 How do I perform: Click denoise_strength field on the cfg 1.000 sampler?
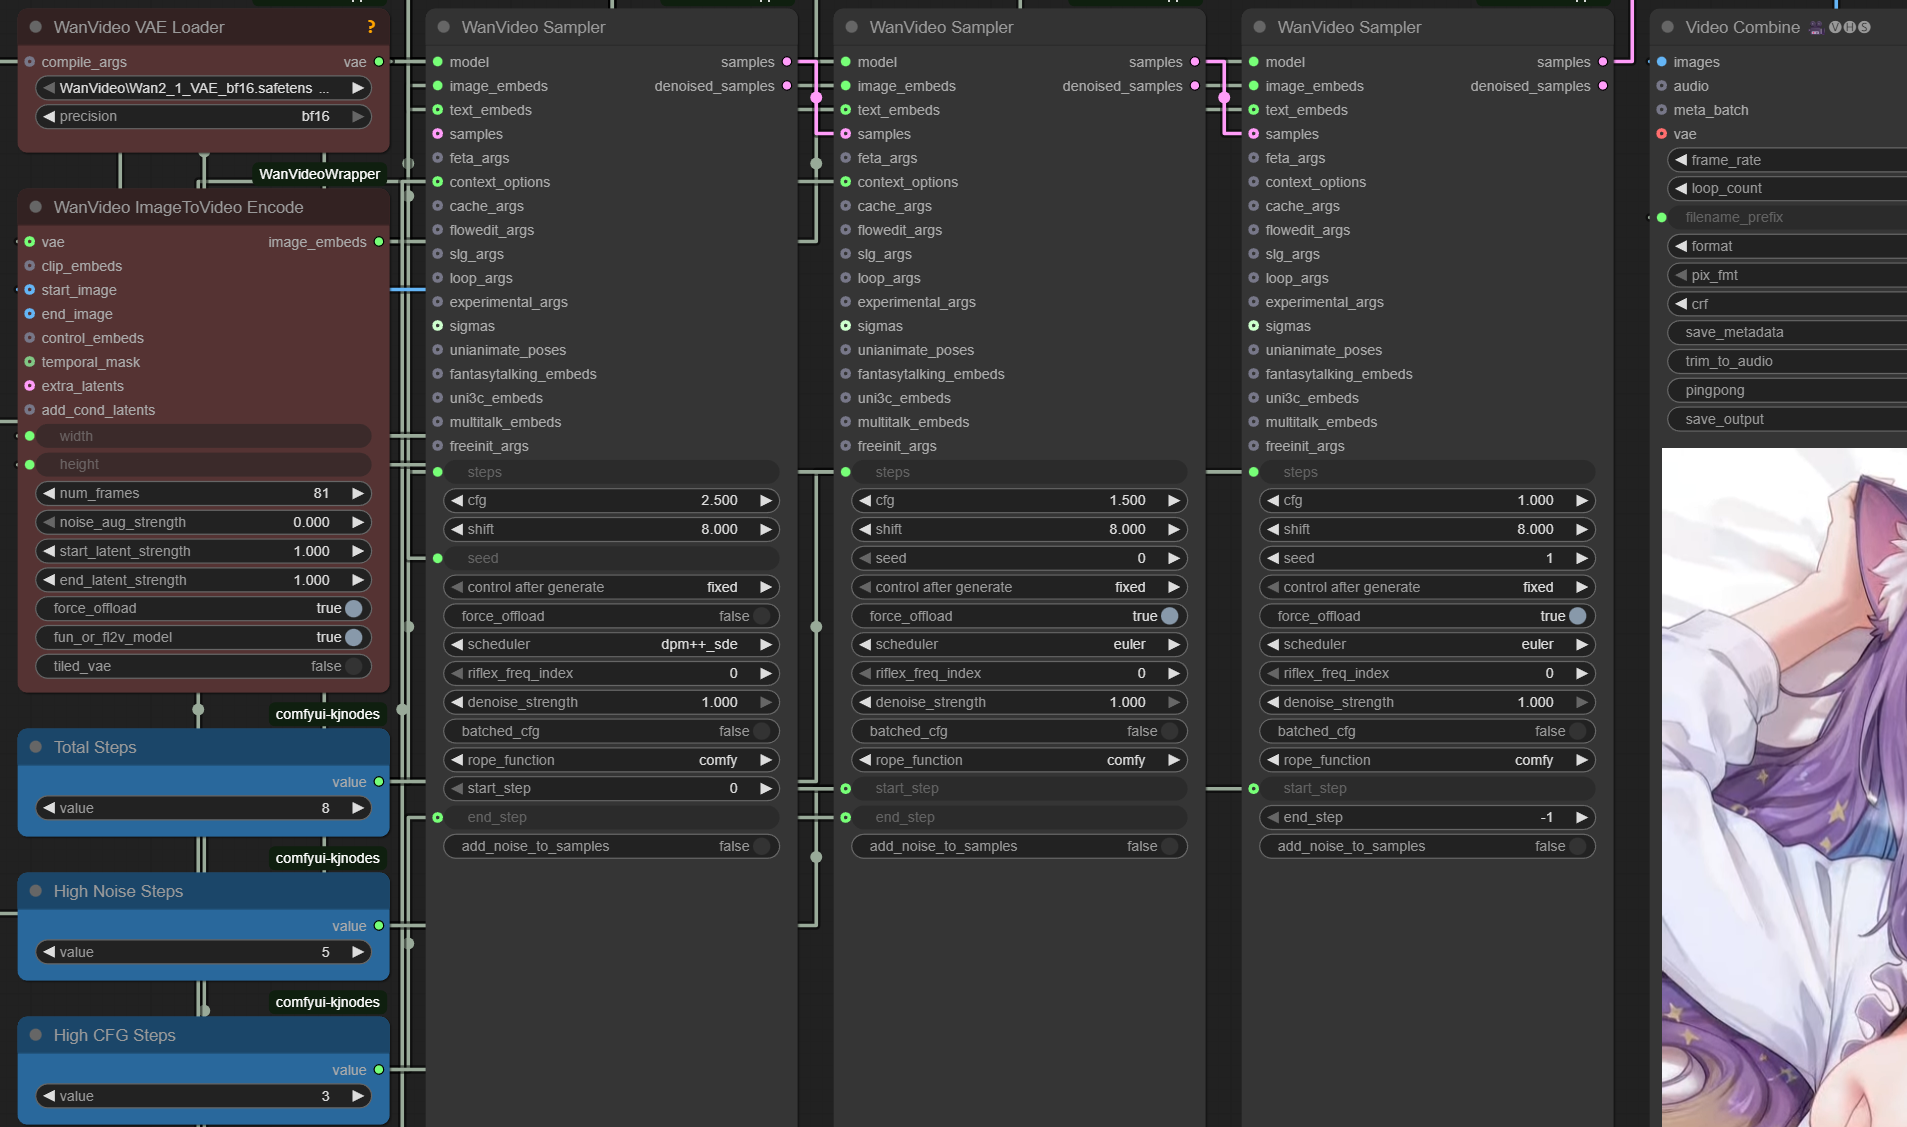point(1428,702)
